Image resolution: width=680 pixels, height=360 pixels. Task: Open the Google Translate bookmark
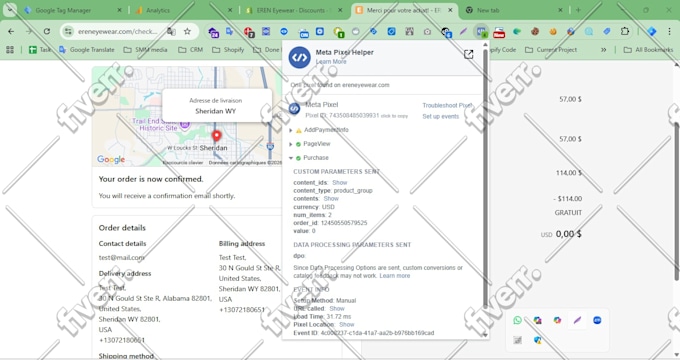tap(87, 50)
